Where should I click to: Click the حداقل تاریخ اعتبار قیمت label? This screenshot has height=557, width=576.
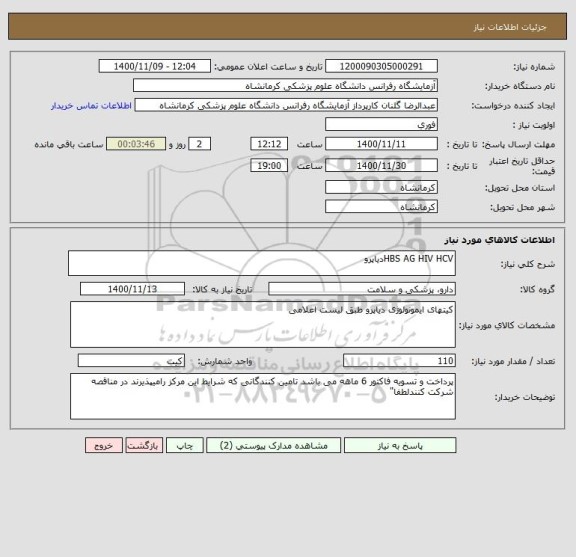point(522,166)
